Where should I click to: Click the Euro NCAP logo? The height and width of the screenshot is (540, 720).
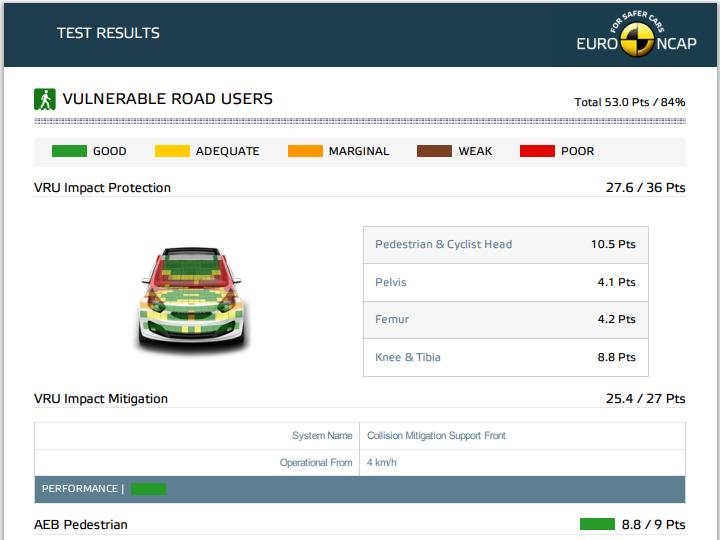click(x=636, y=34)
